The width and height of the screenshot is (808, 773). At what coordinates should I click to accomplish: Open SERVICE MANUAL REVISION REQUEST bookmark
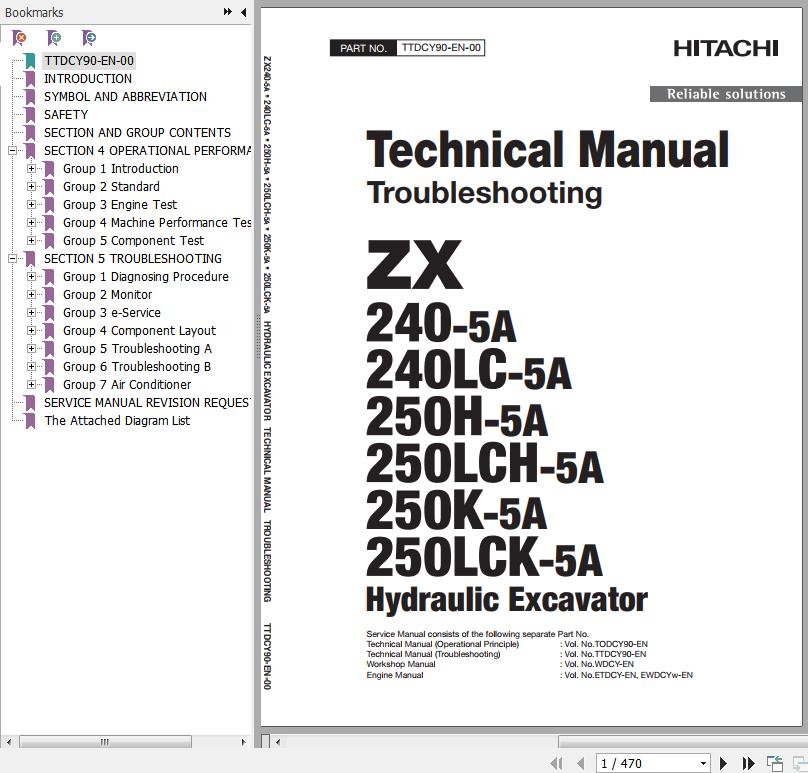147,403
